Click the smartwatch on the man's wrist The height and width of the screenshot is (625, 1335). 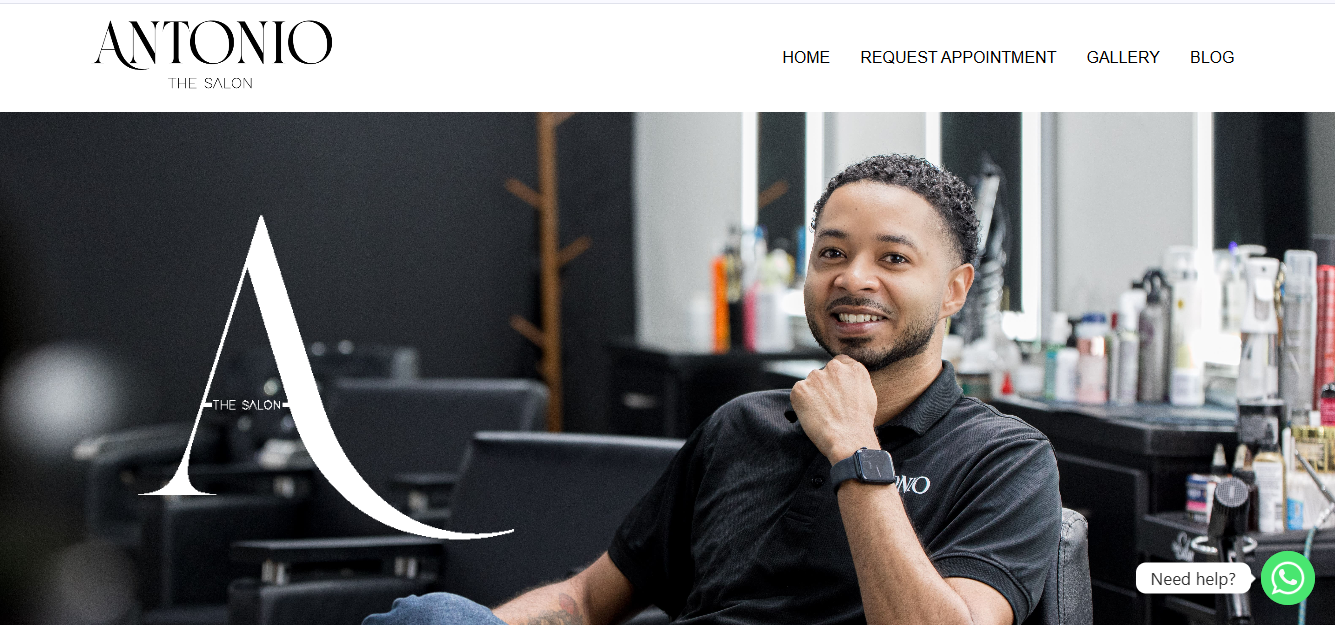864,468
